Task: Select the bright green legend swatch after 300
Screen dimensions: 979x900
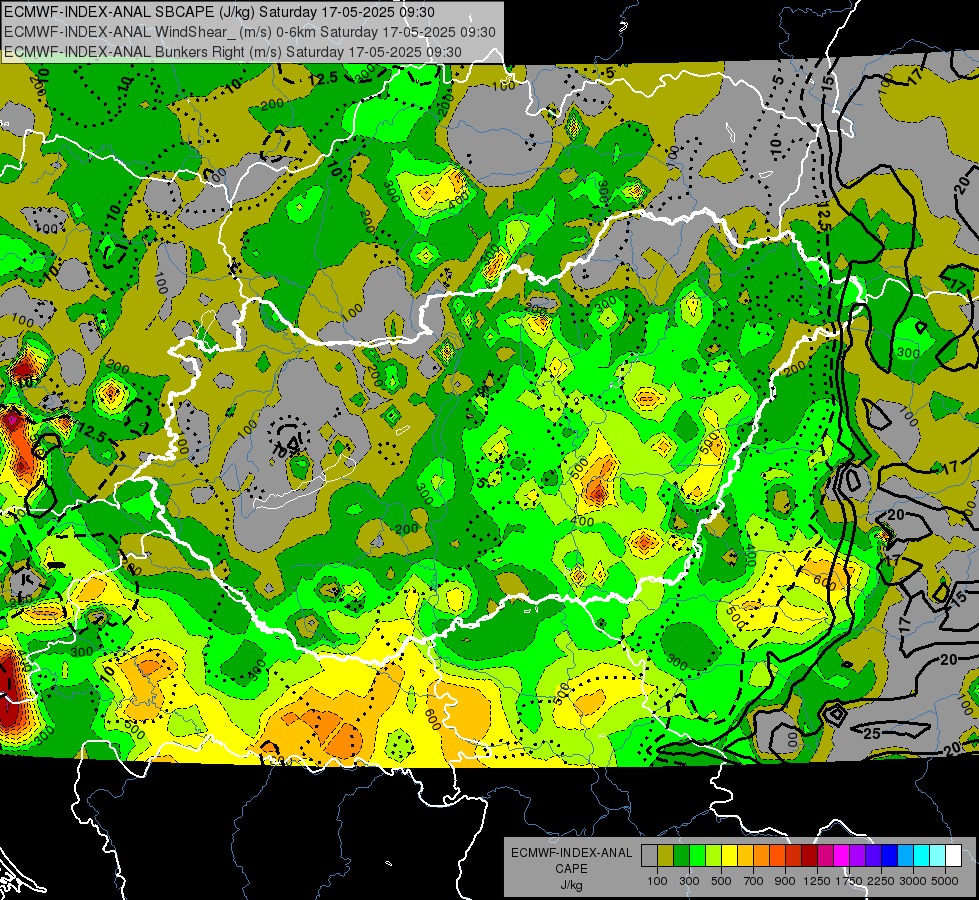Action: point(697,856)
